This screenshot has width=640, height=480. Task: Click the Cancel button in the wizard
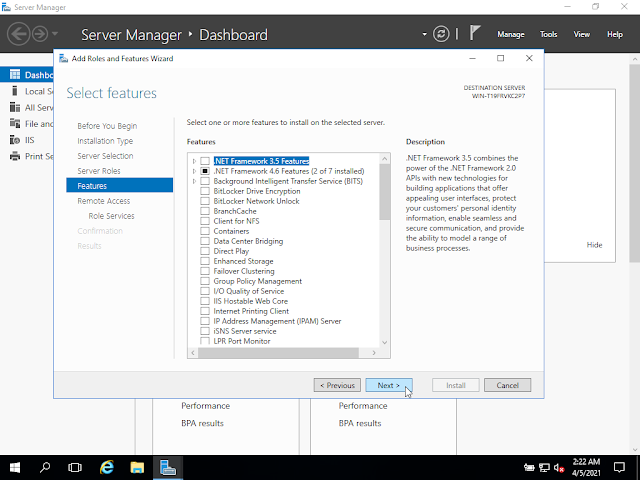507,385
